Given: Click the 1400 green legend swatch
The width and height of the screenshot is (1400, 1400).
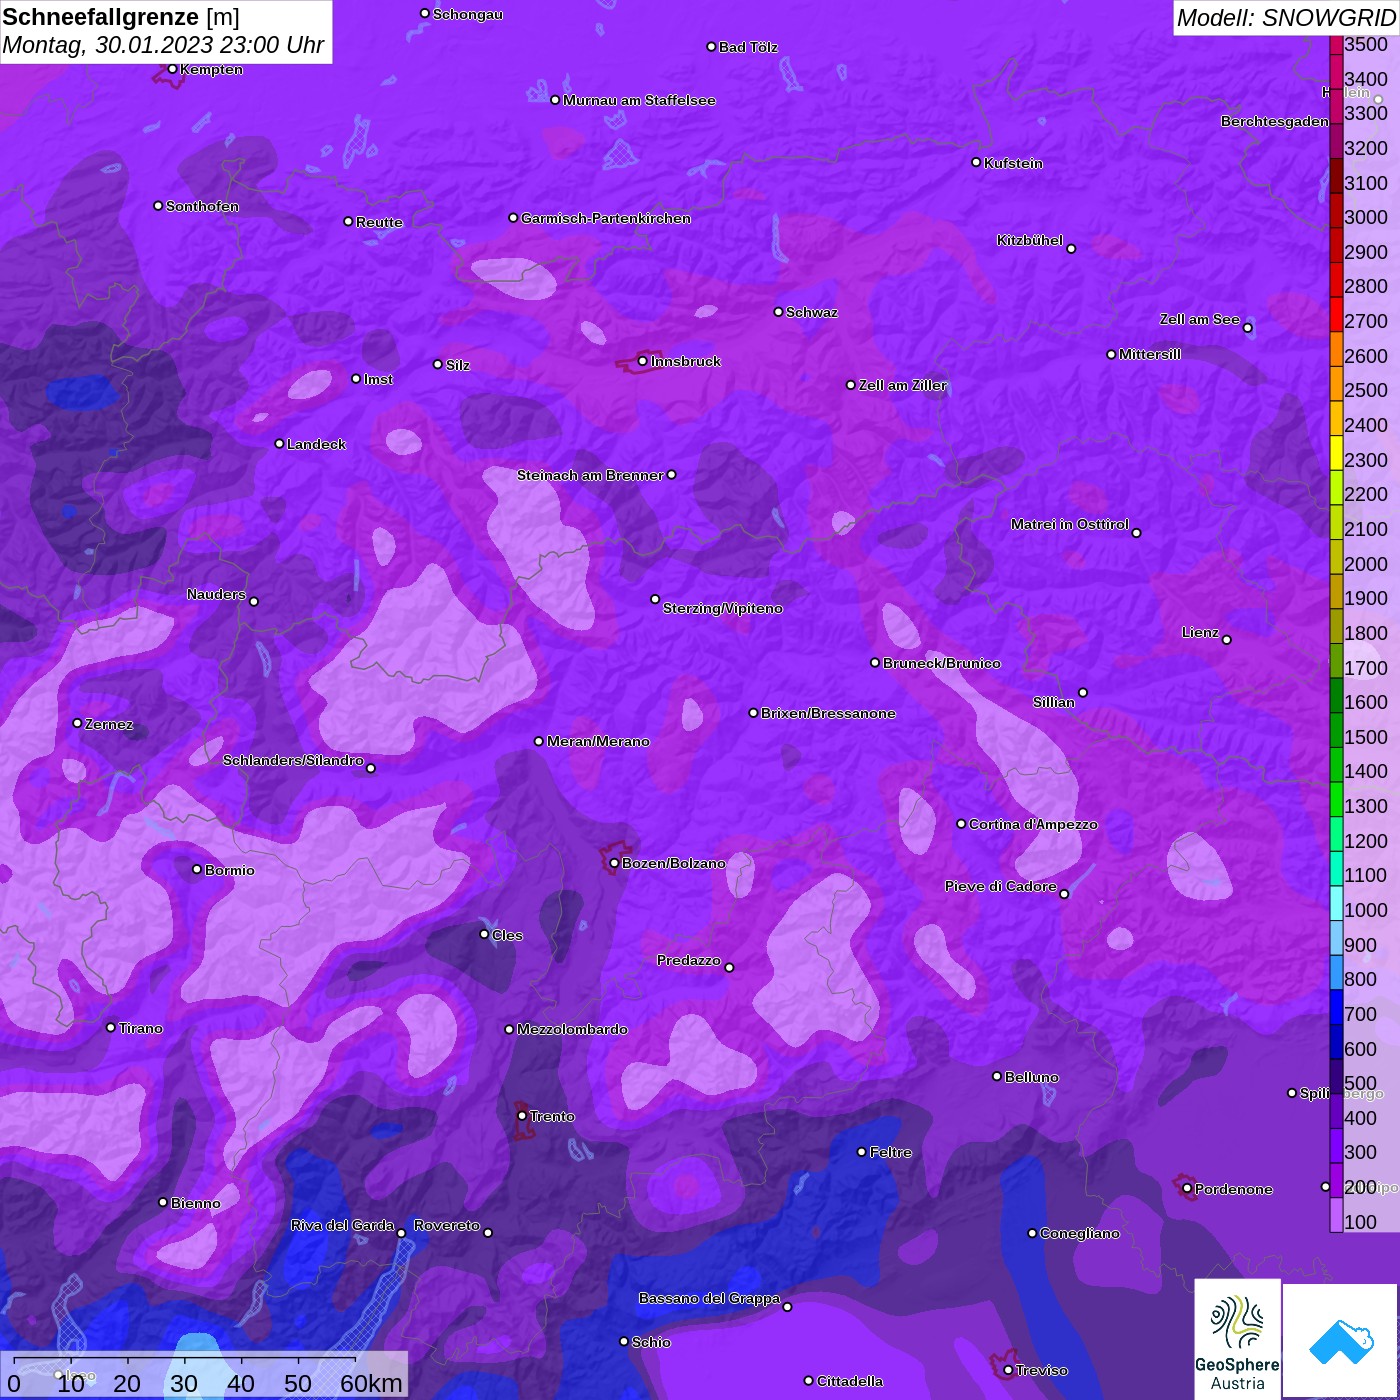Looking at the screenshot, I should pyautogui.click(x=1336, y=763).
